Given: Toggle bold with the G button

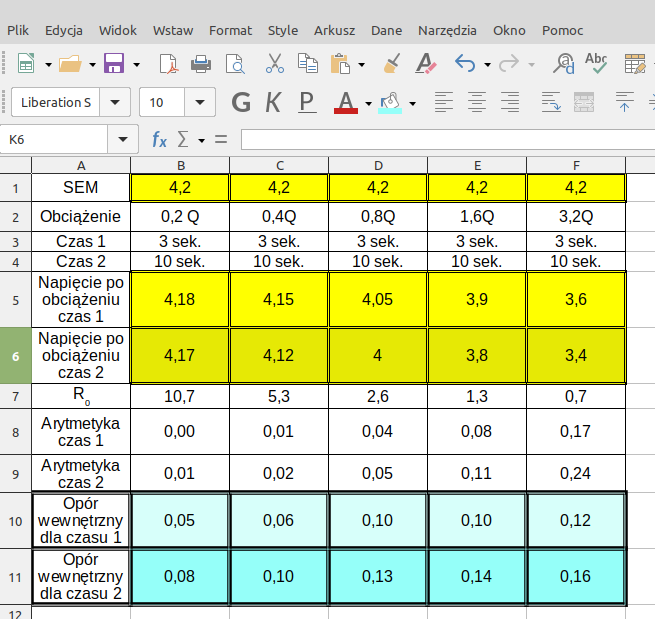Looking at the screenshot, I should point(241,102).
